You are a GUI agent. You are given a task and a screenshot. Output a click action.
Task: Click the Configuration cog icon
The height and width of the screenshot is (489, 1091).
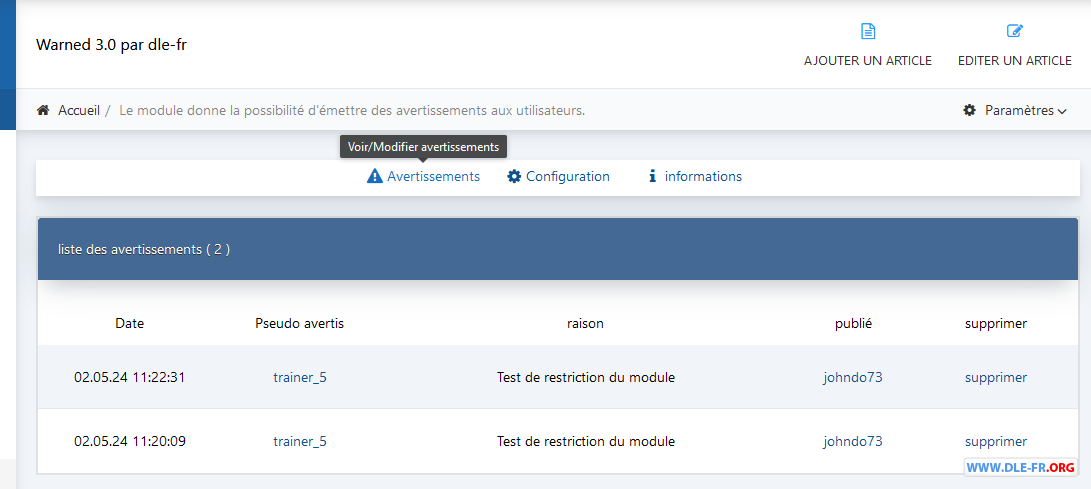coord(514,176)
